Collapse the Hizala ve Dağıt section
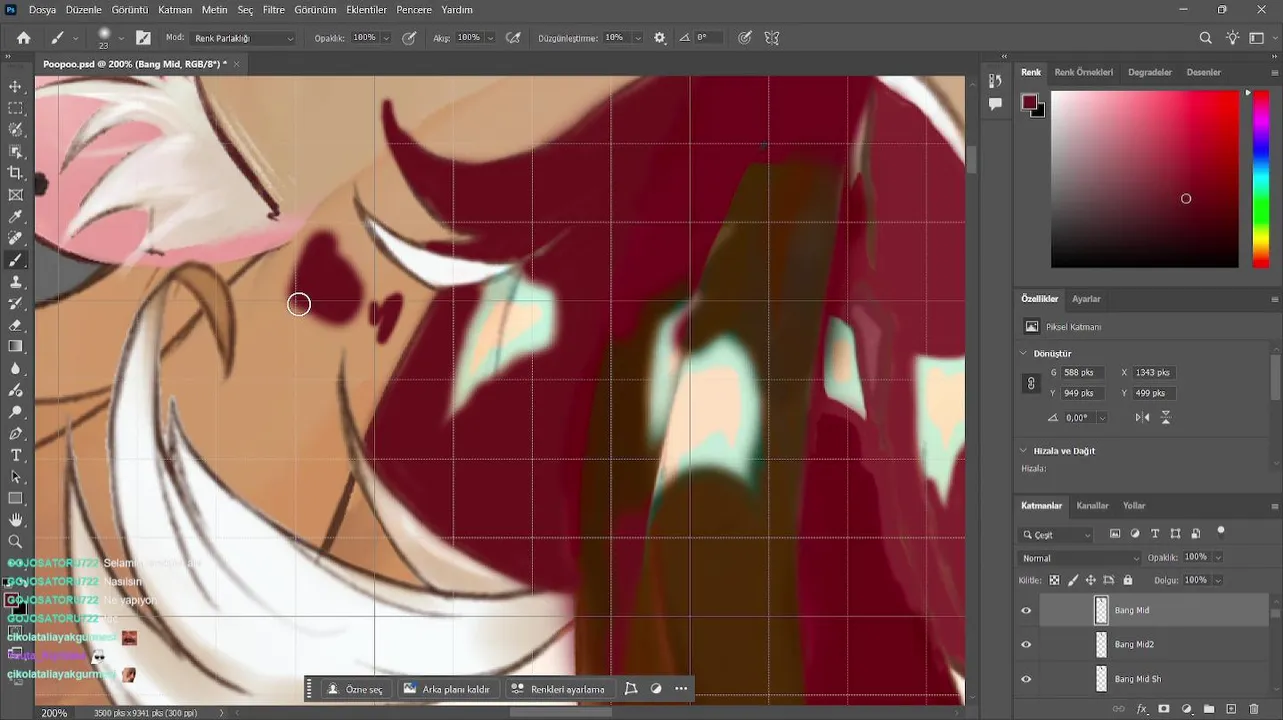1283x720 pixels. pos(1023,450)
